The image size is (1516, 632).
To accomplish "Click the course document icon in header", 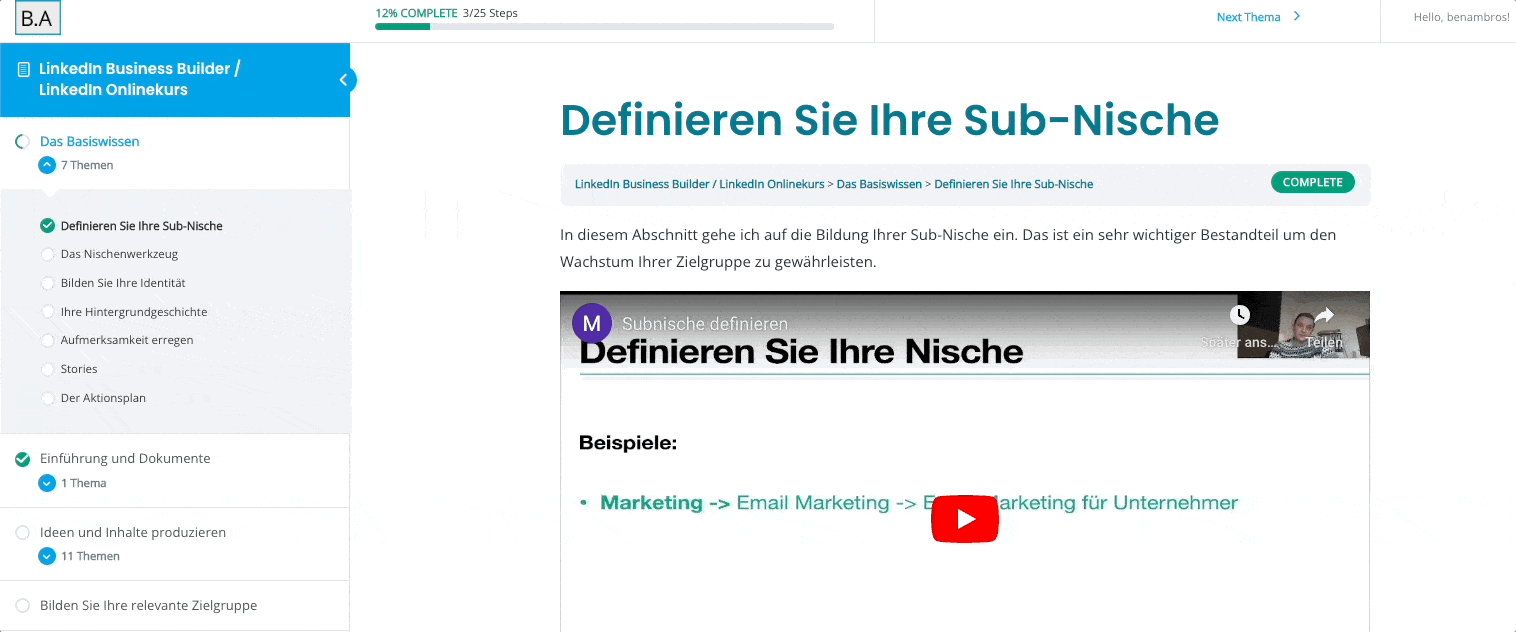I will [x=24, y=70].
